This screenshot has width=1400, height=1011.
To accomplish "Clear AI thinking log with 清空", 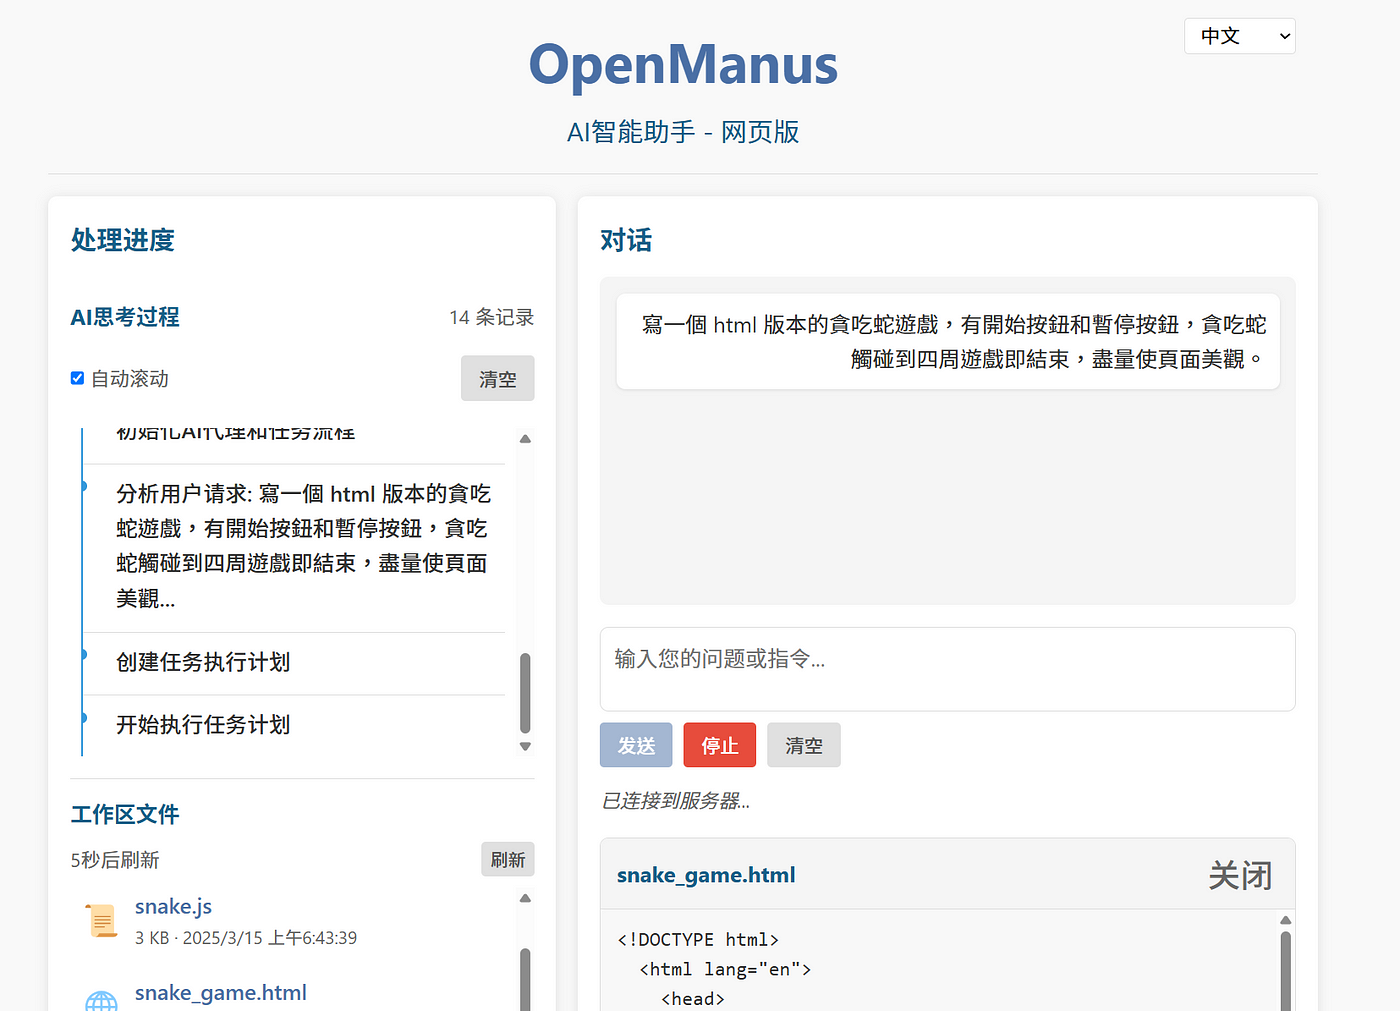I will (497, 379).
